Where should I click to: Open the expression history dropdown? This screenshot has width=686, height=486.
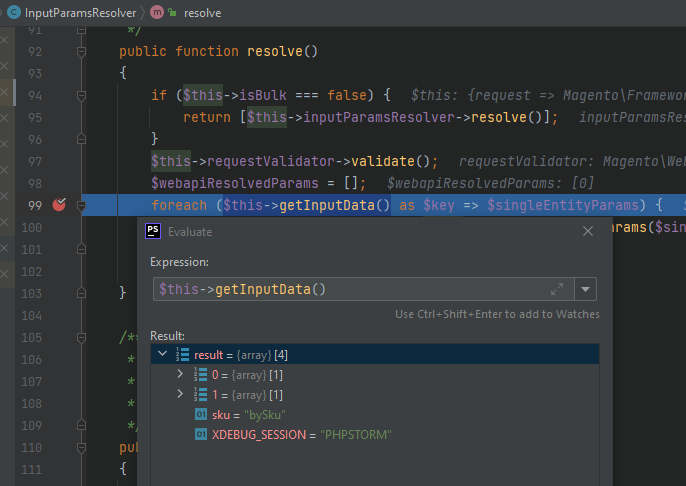click(585, 289)
